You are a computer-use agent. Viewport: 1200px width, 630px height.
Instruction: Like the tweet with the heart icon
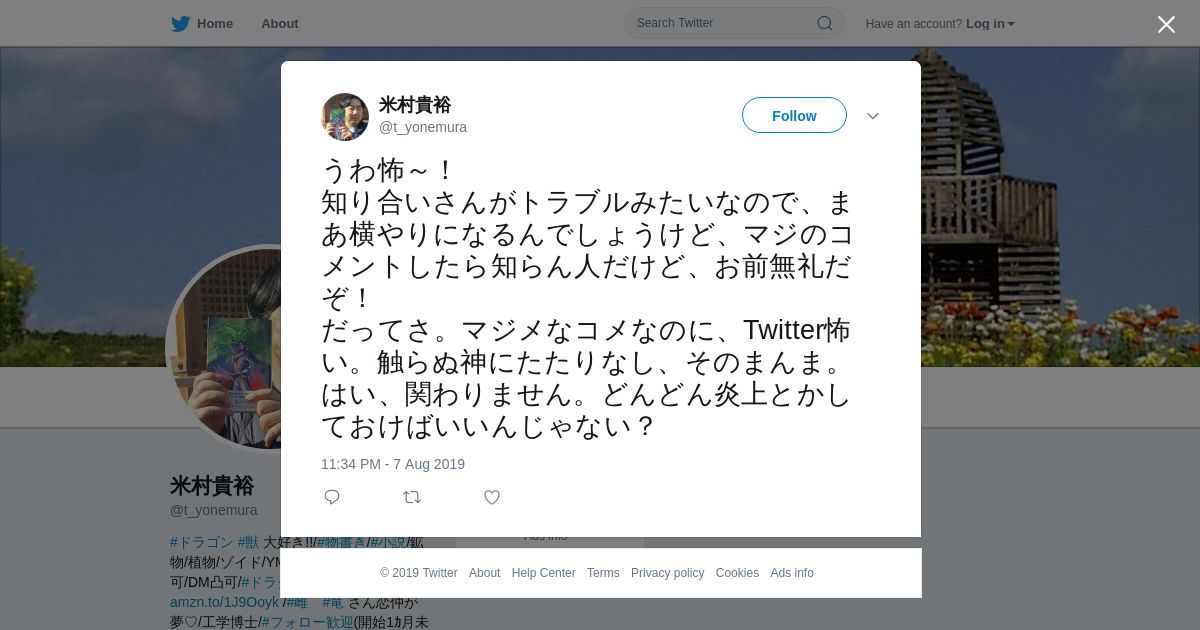[492, 497]
